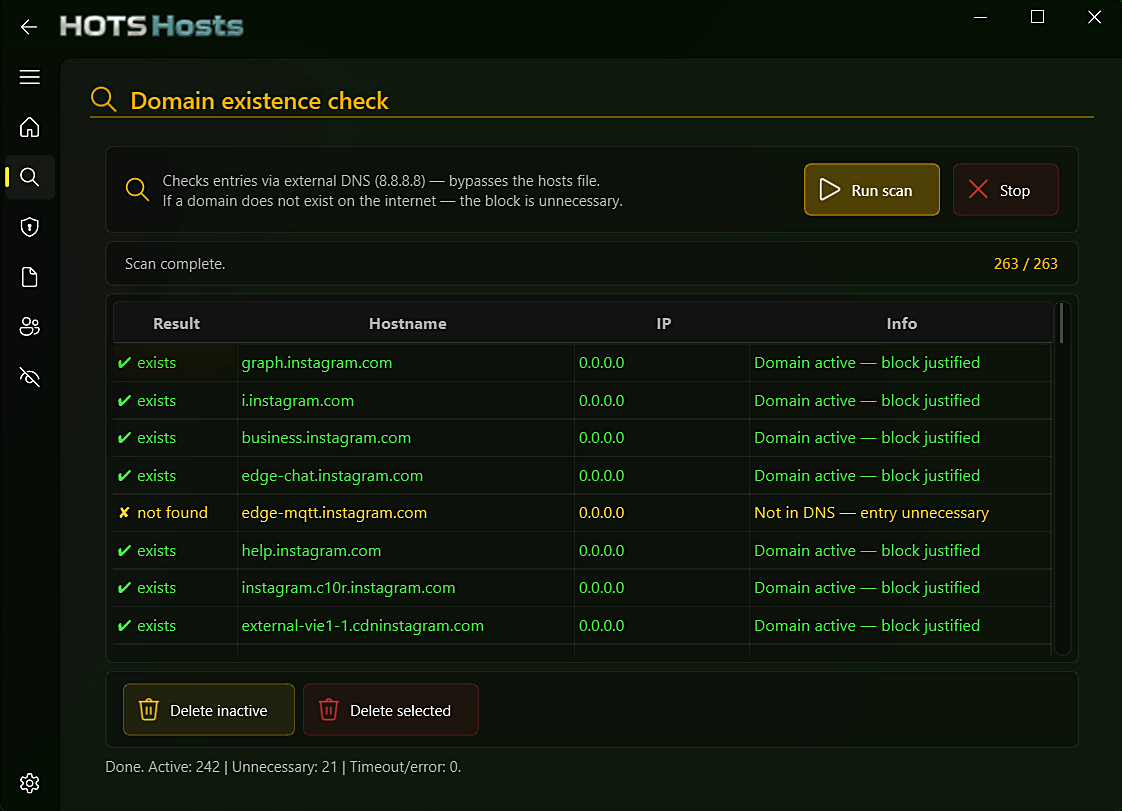The image size is (1122, 811).
Task: Select business.instagram.com hostname
Action: 326,438
